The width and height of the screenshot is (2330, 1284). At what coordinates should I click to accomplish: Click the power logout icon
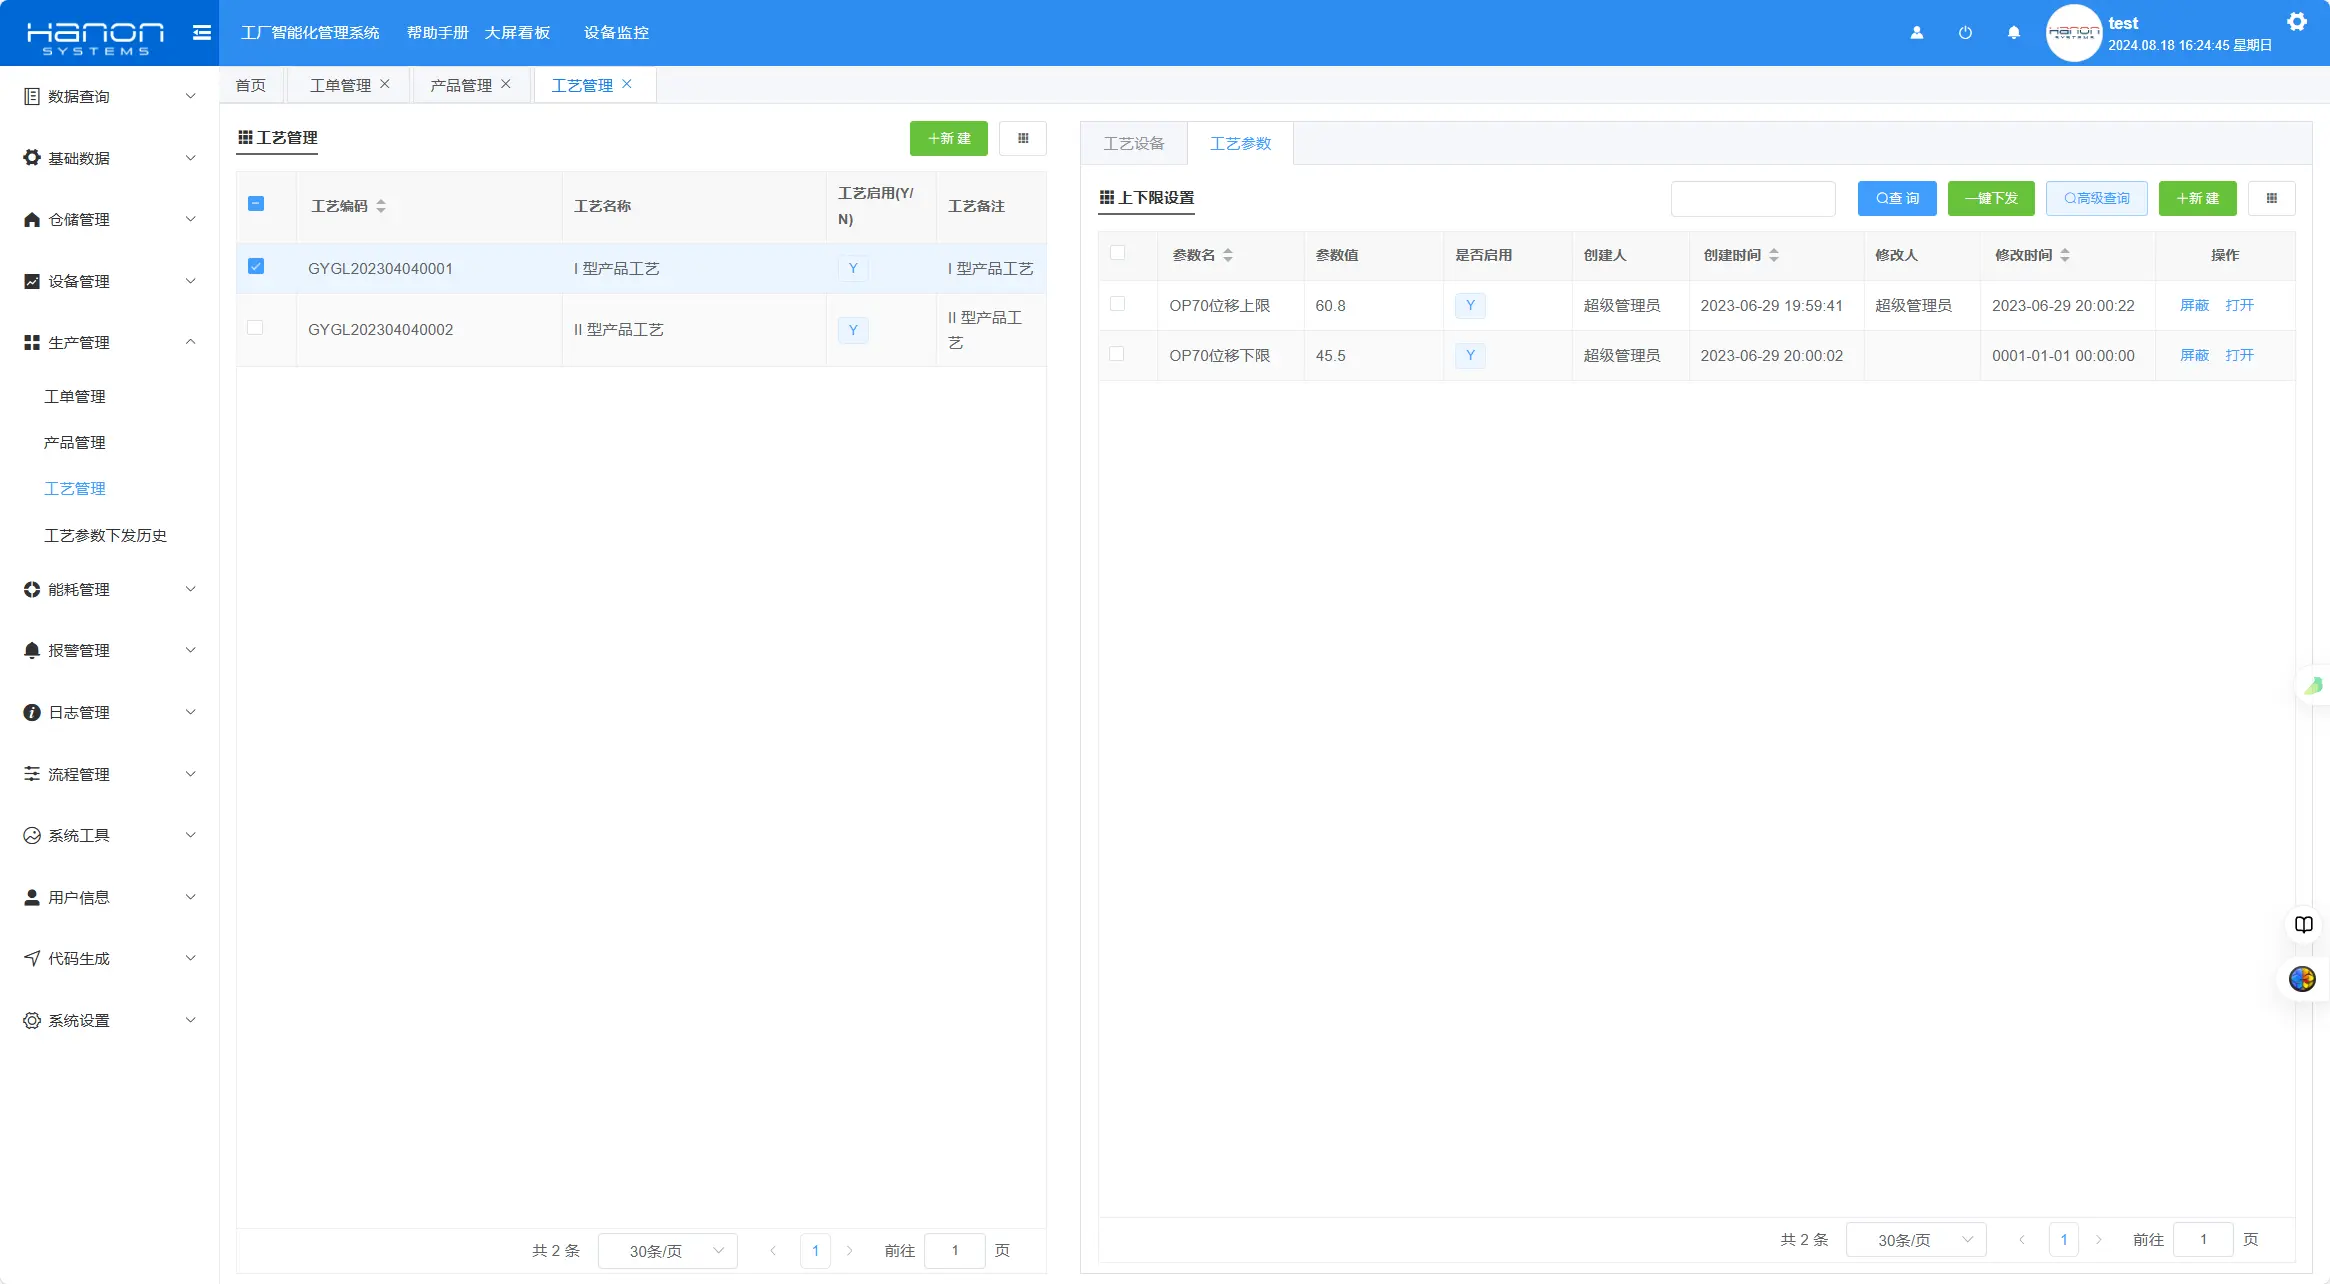[1965, 32]
